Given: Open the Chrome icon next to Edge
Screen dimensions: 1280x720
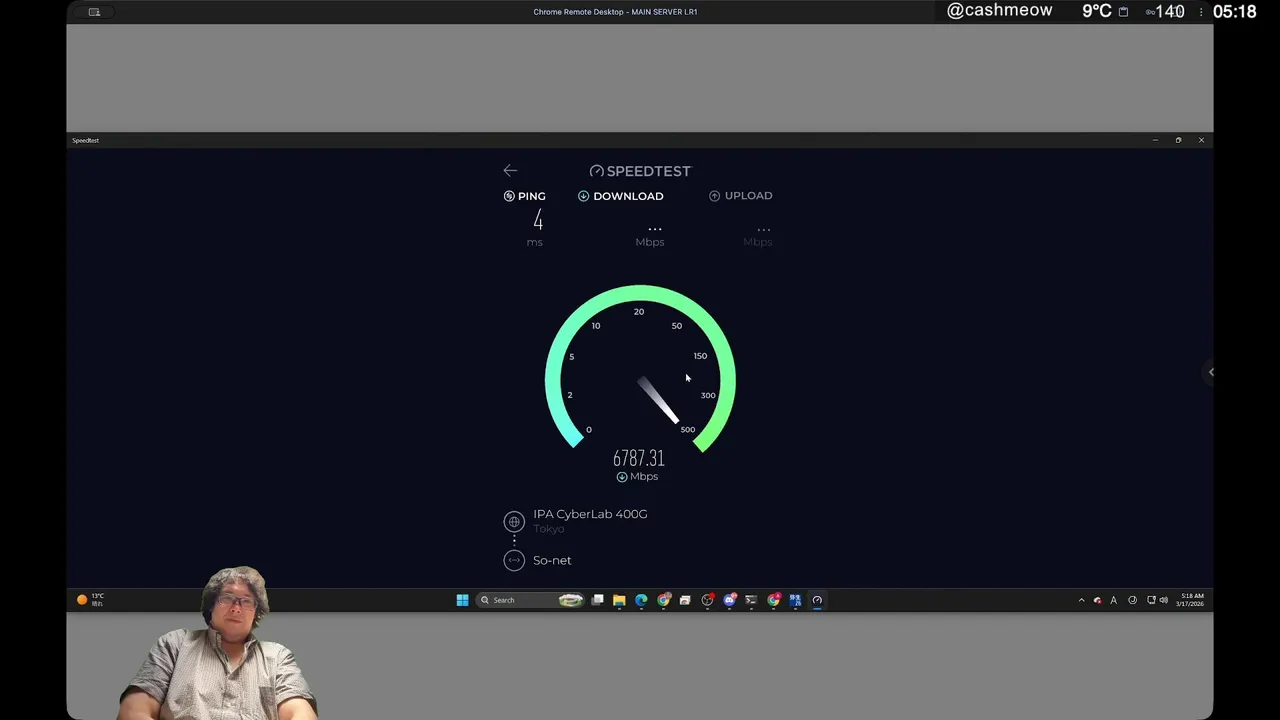Looking at the screenshot, I should [x=663, y=600].
